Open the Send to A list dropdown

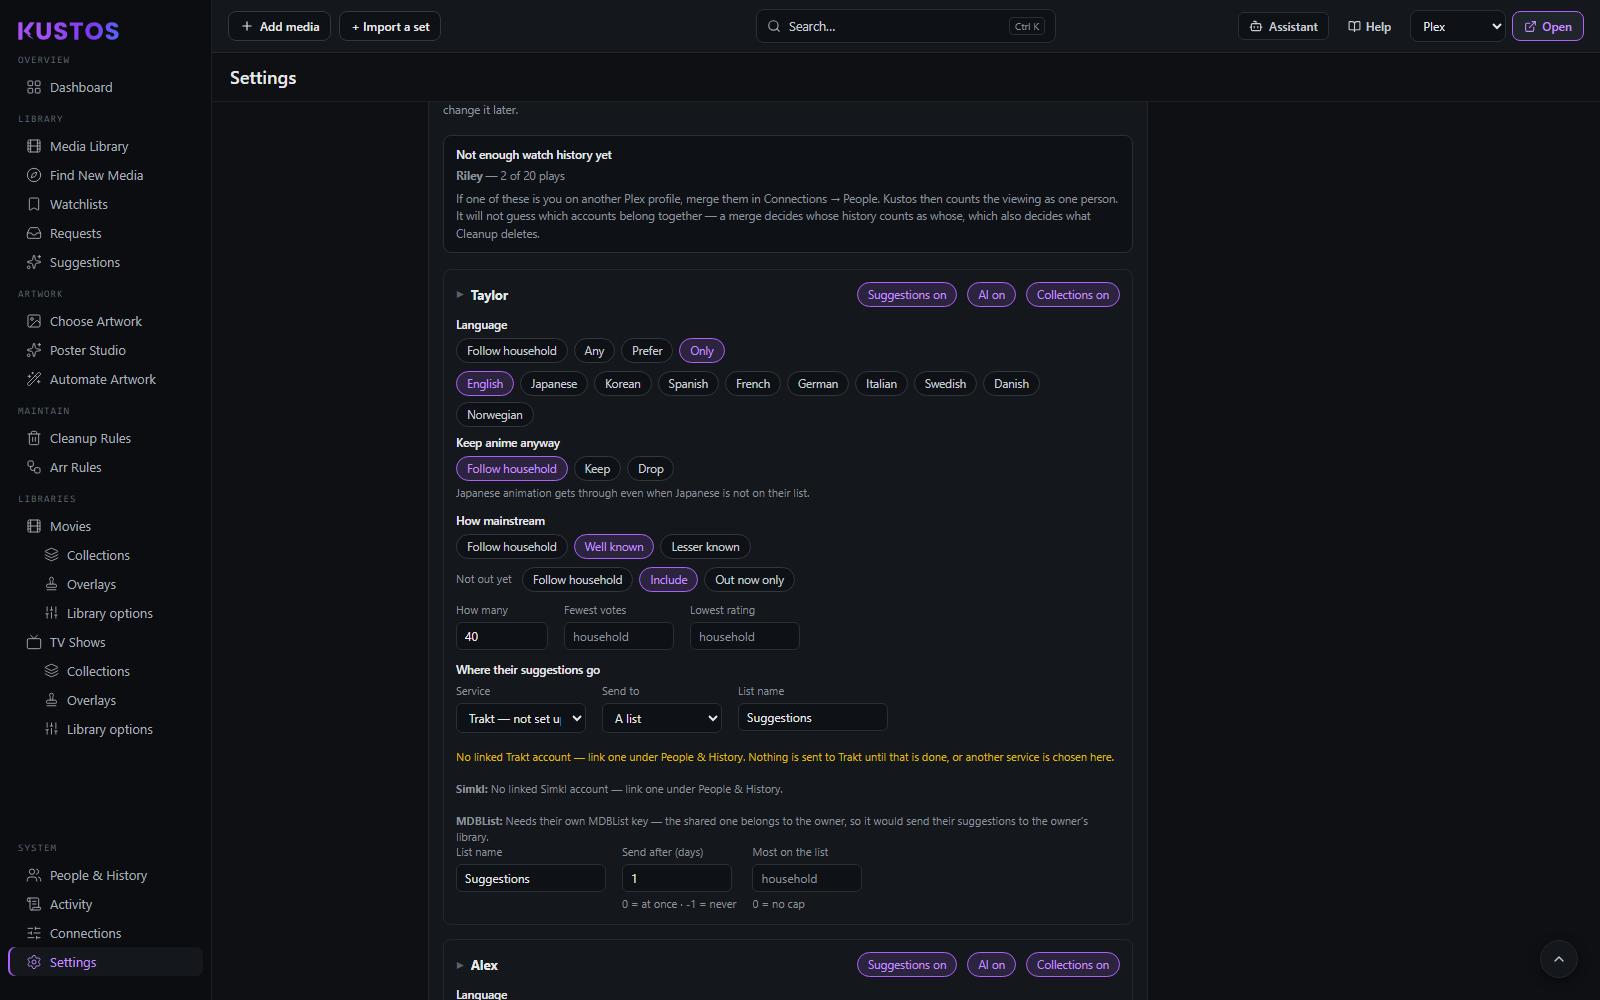tap(662, 719)
